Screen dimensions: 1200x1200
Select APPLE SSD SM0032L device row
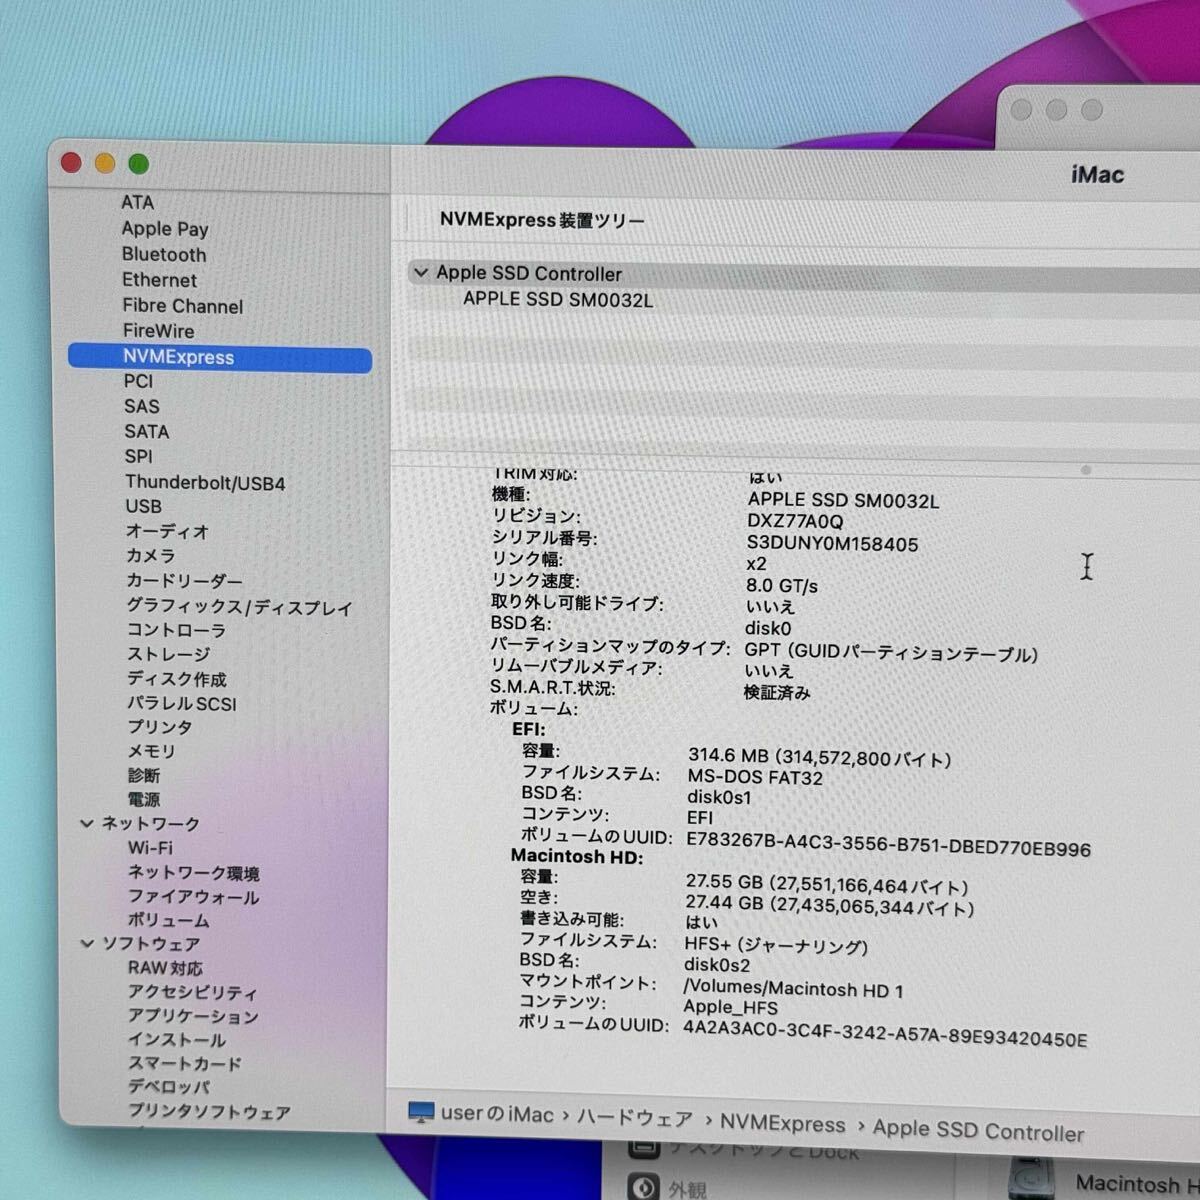click(558, 299)
